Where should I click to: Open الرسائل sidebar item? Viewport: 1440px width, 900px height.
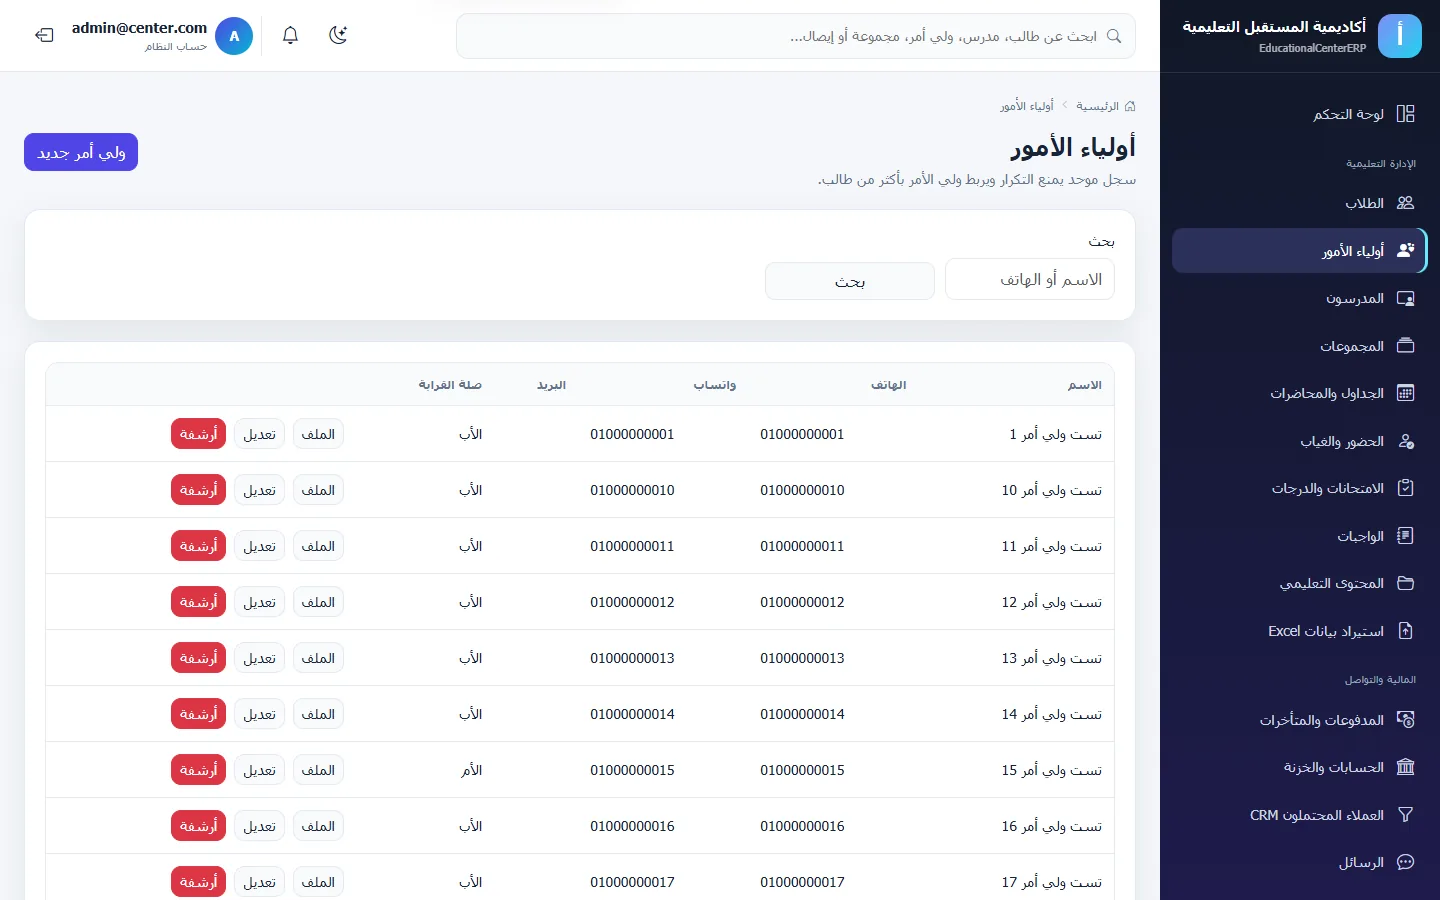coord(1300,862)
